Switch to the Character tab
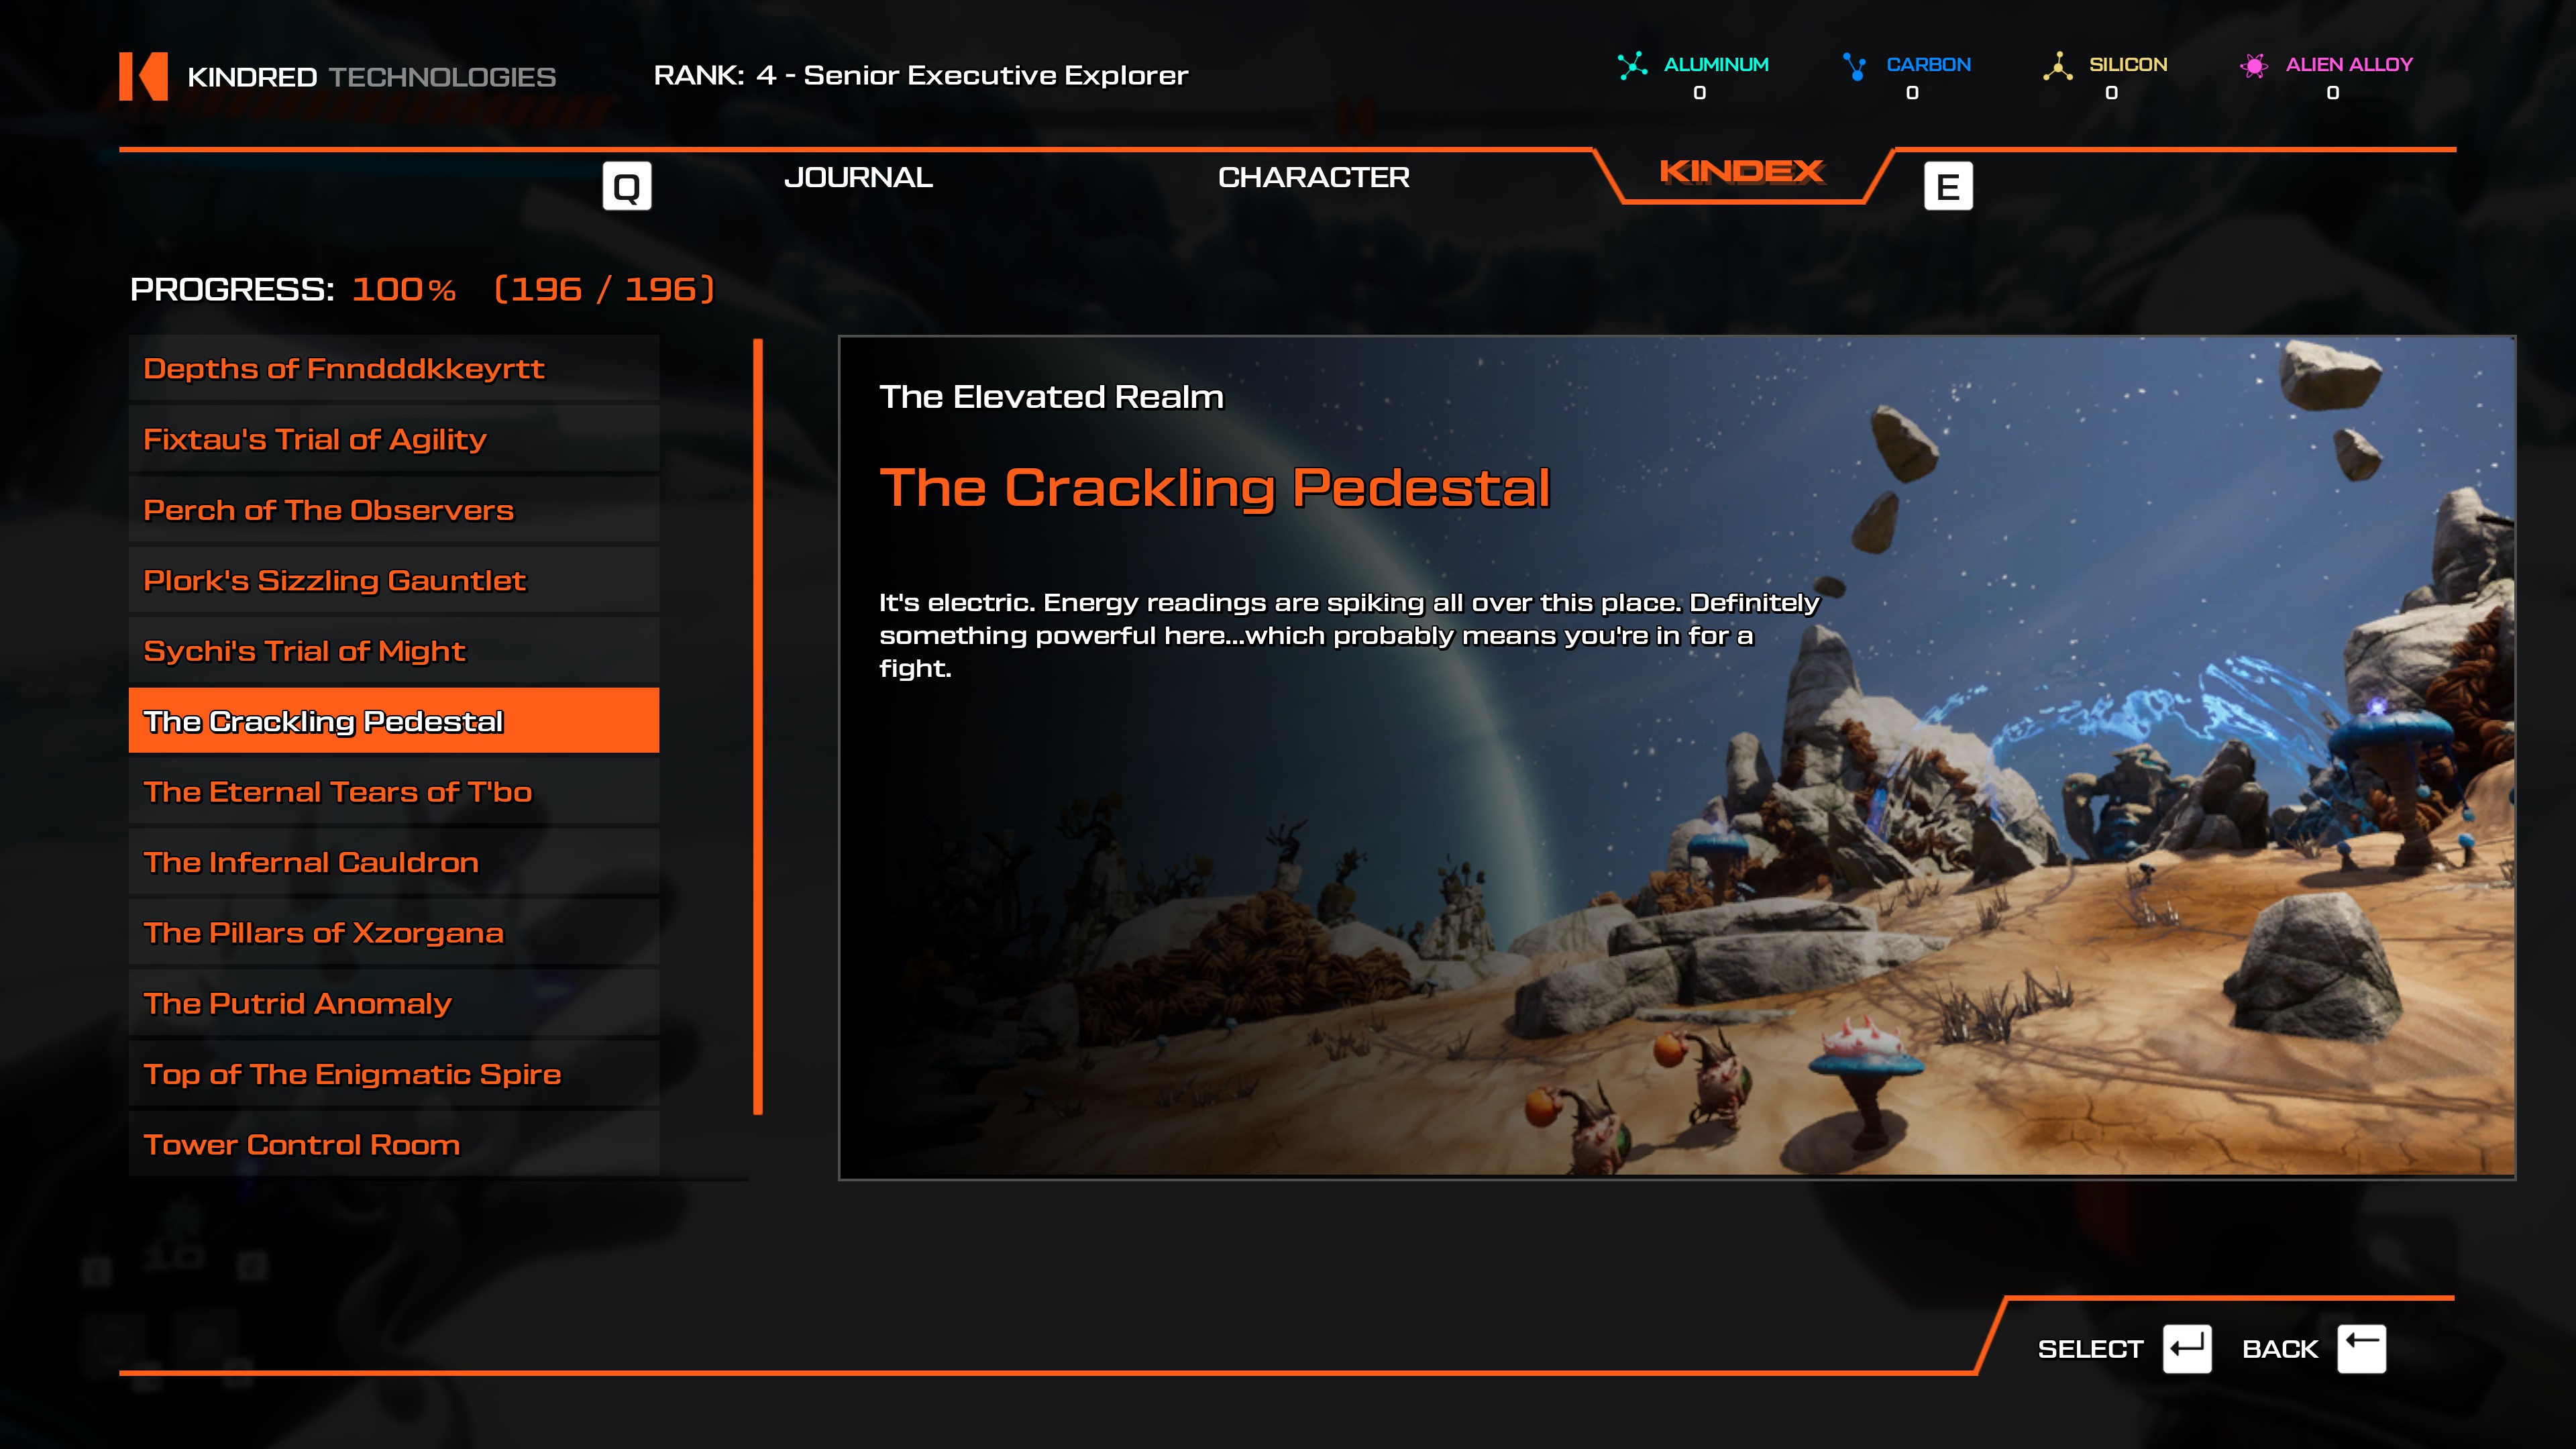The height and width of the screenshot is (1449, 2576). [x=1313, y=177]
